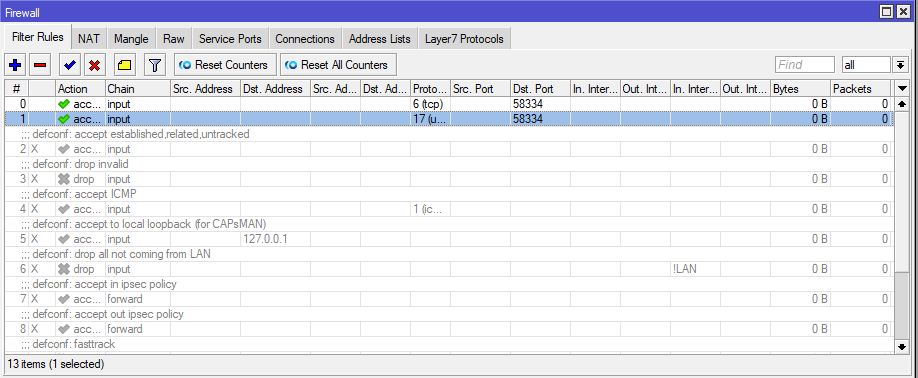Select 'accept established,related,untracked' comment row
The height and width of the screenshot is (378, 918).
[x=449, y=134]
